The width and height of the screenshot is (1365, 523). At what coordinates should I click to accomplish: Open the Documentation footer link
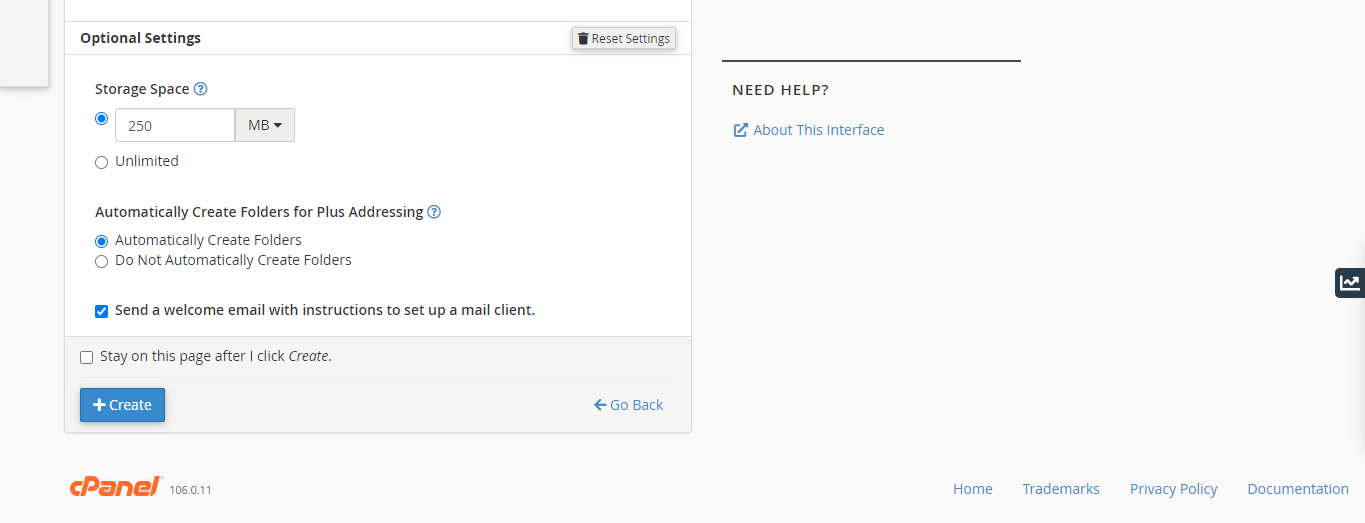[x=1297, y=489]
